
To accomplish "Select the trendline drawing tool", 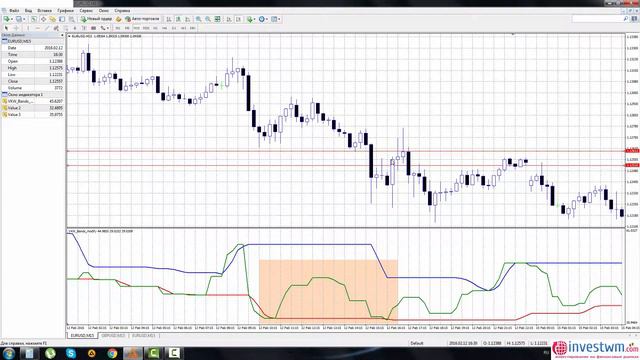I will coord(47,28).
